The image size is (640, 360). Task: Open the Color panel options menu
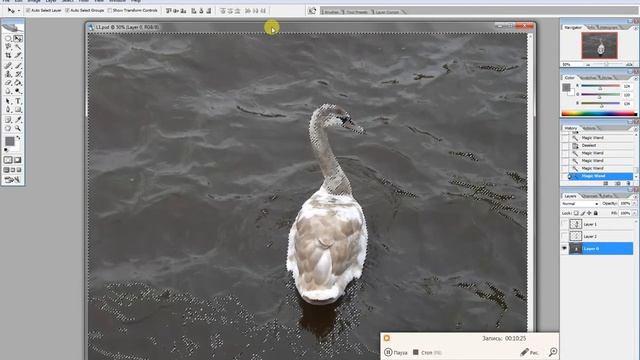pos(635,78)
